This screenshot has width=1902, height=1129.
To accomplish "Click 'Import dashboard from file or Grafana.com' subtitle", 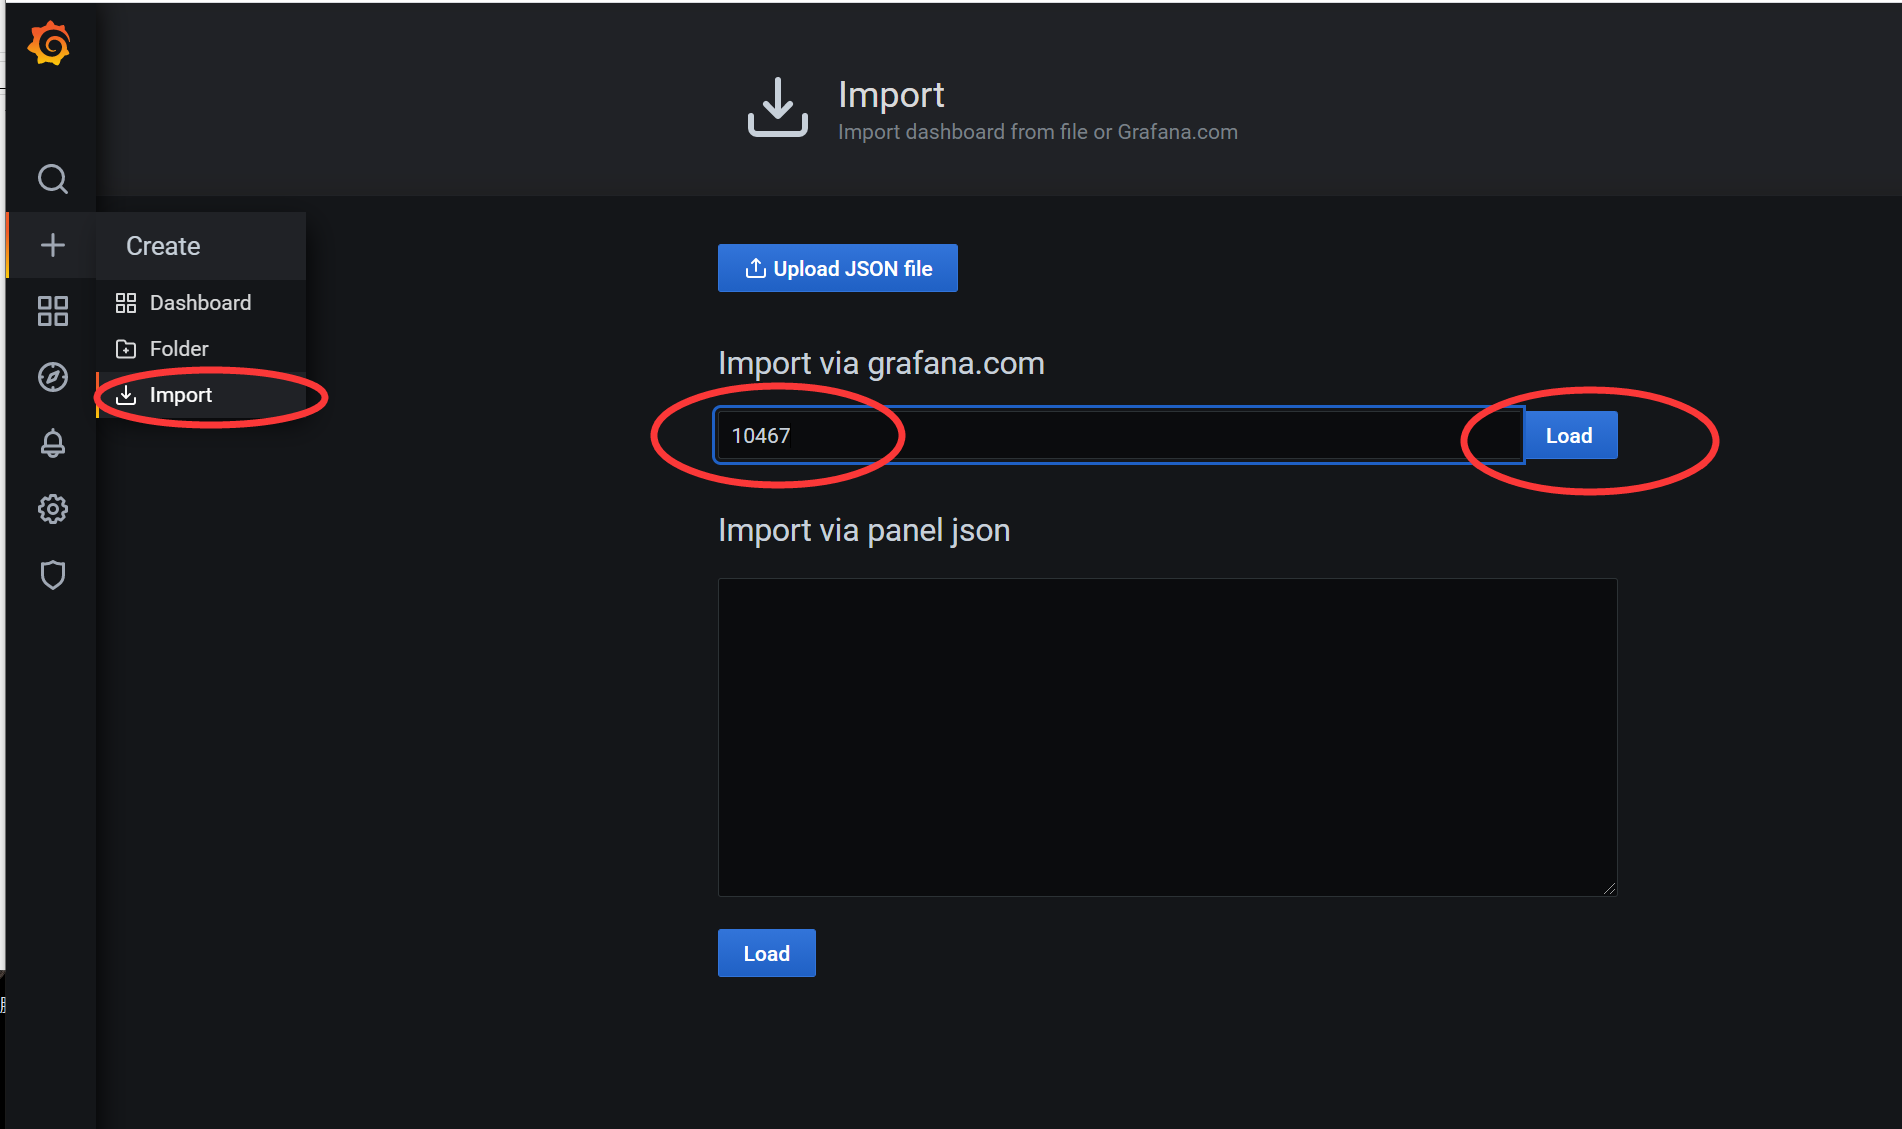I will 1038,132.
